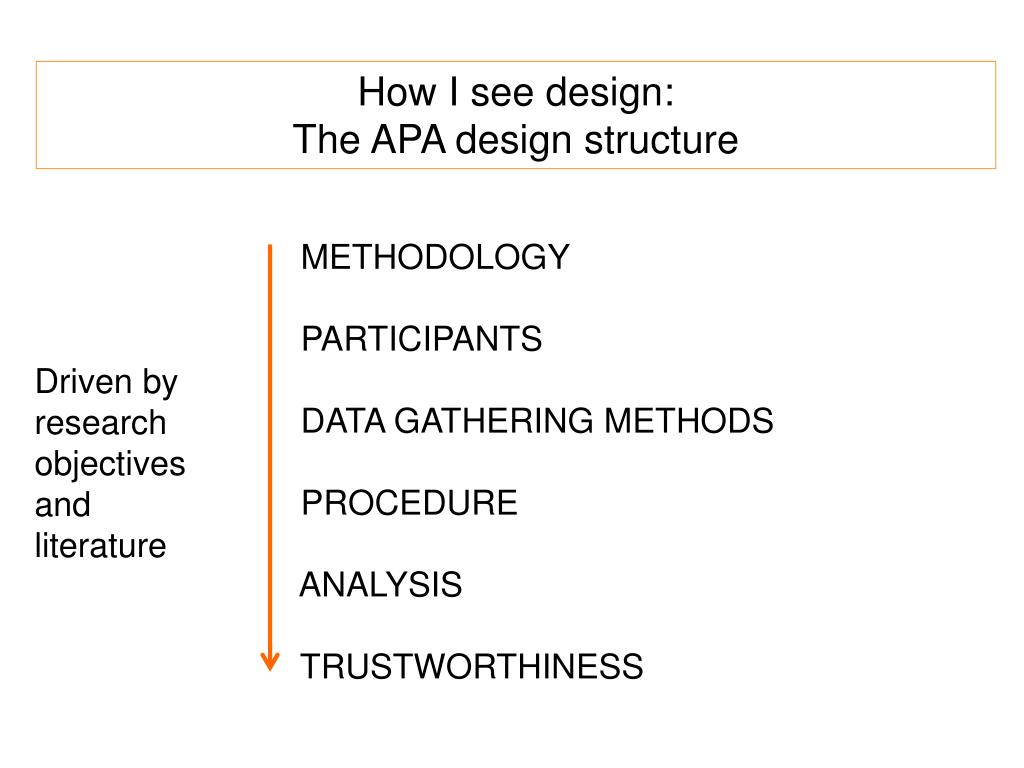The width and height of the screenshot is (1024, 768).
Task: Click the word 'literature' on the left
Action: 101,546
